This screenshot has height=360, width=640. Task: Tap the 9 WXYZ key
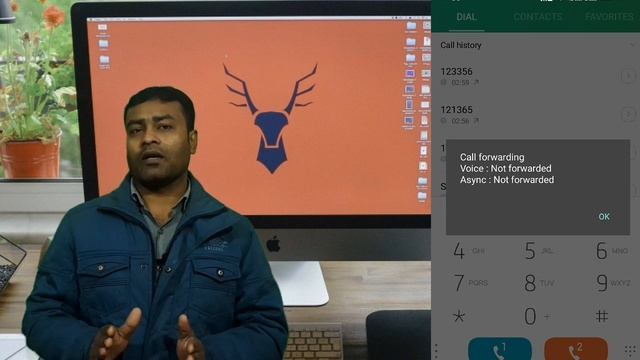[x=612, y=282]
